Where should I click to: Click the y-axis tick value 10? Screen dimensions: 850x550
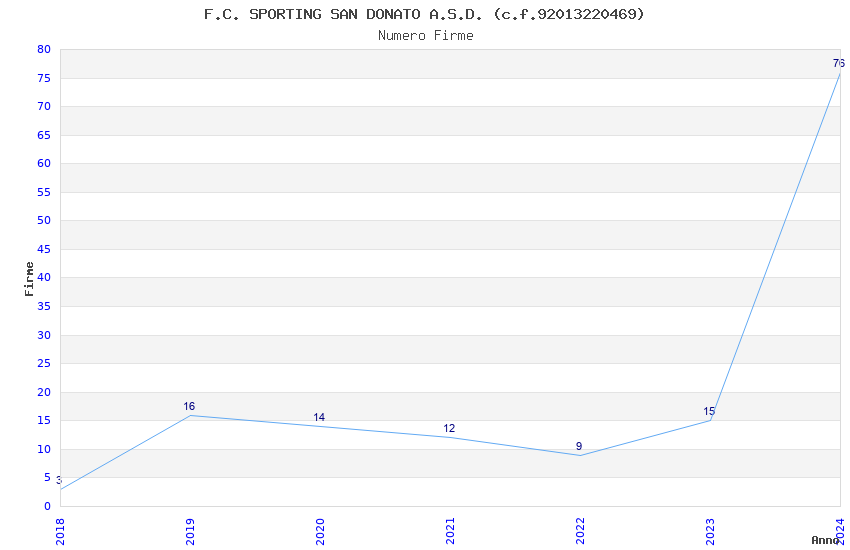click(x=44, y=449)
